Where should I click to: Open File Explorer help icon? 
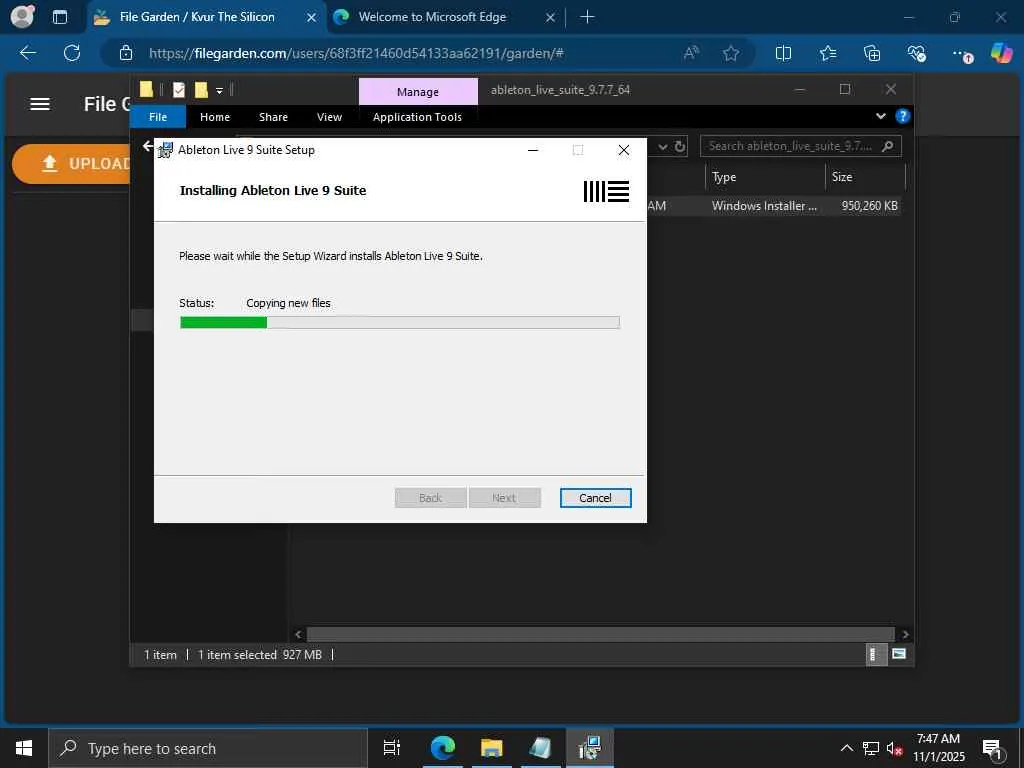[903, 116]
